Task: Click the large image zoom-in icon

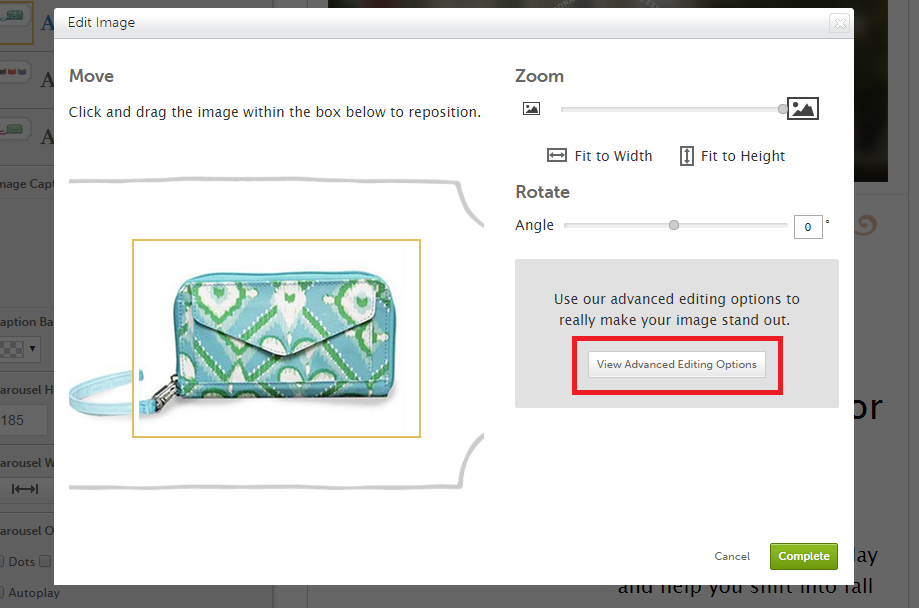Action: tap(803, 109)
